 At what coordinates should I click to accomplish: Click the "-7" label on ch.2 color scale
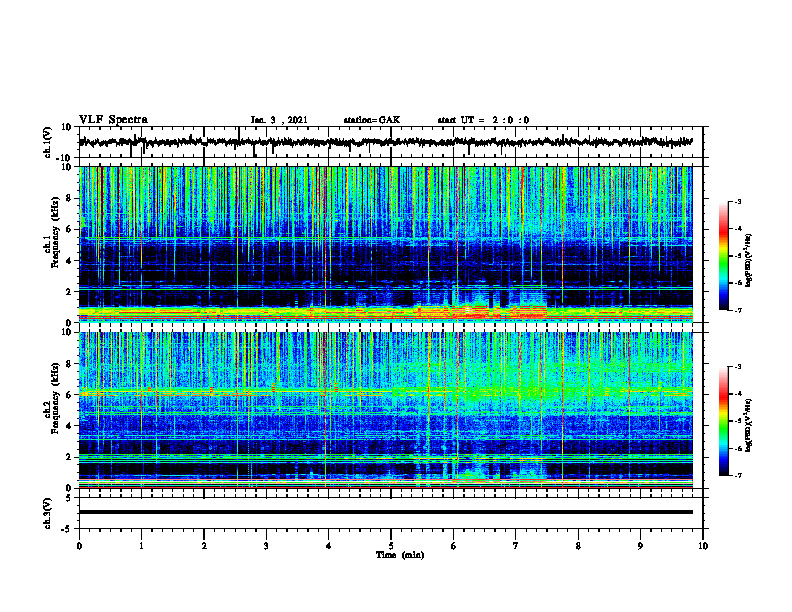click(x=737, y=476)
